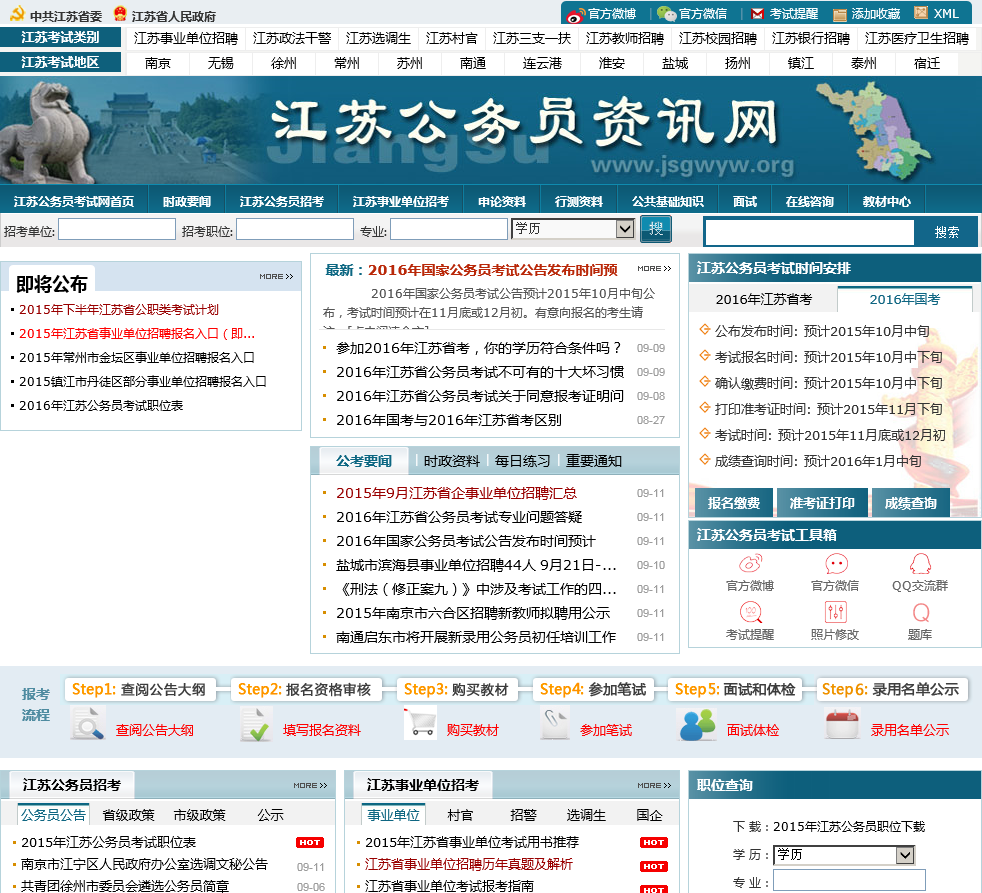Click the paperclip document icon for 参加笔试
982x893 pixels.
(554, 724)
